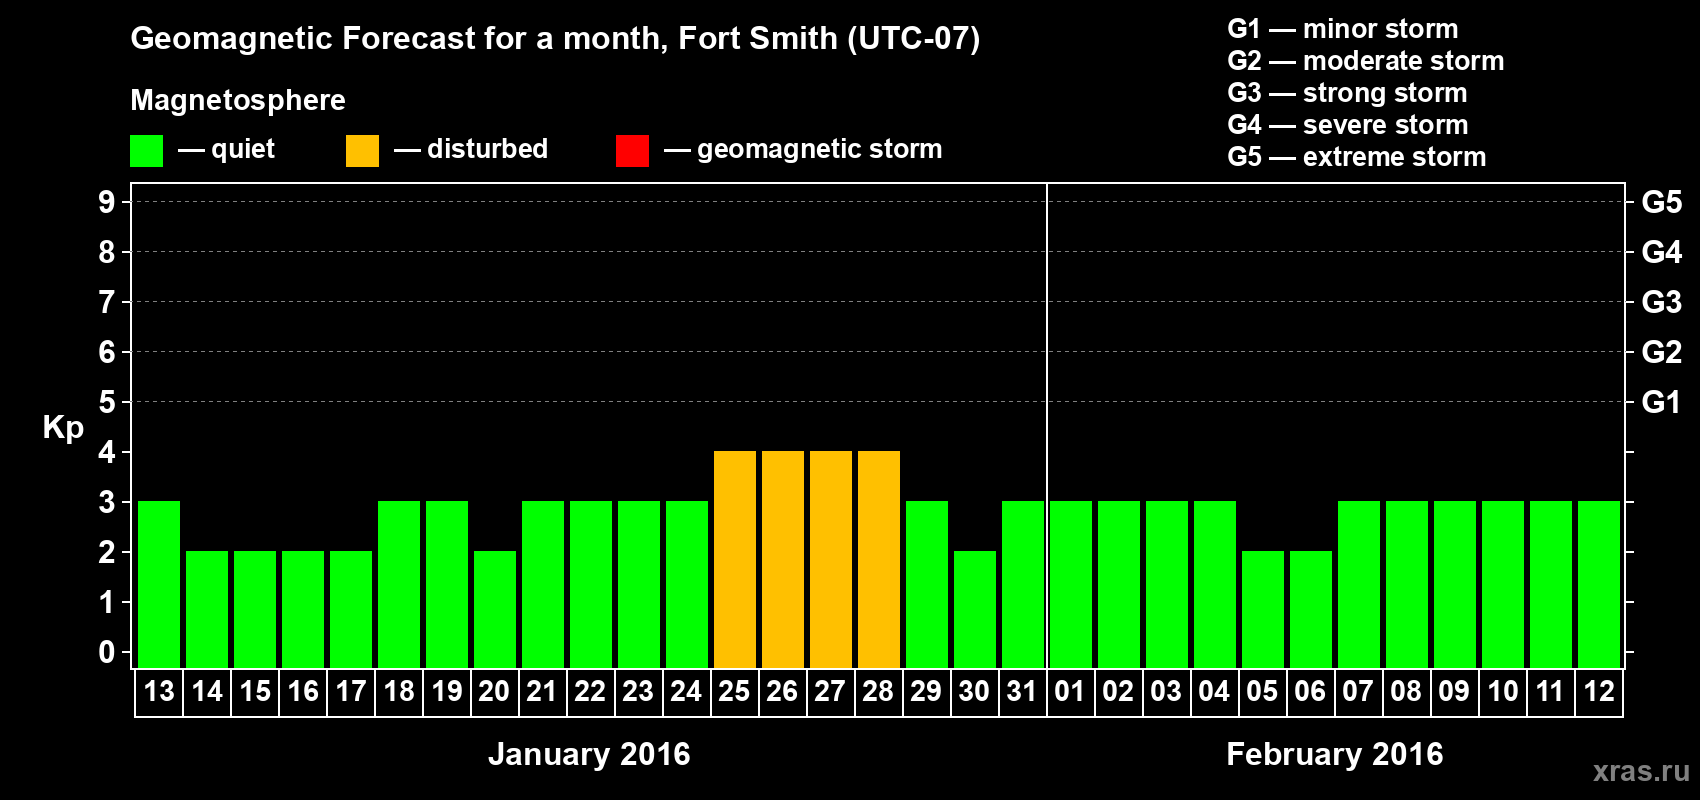
Task: Click the G2 right axis label
Action: tap(1662, 352)
